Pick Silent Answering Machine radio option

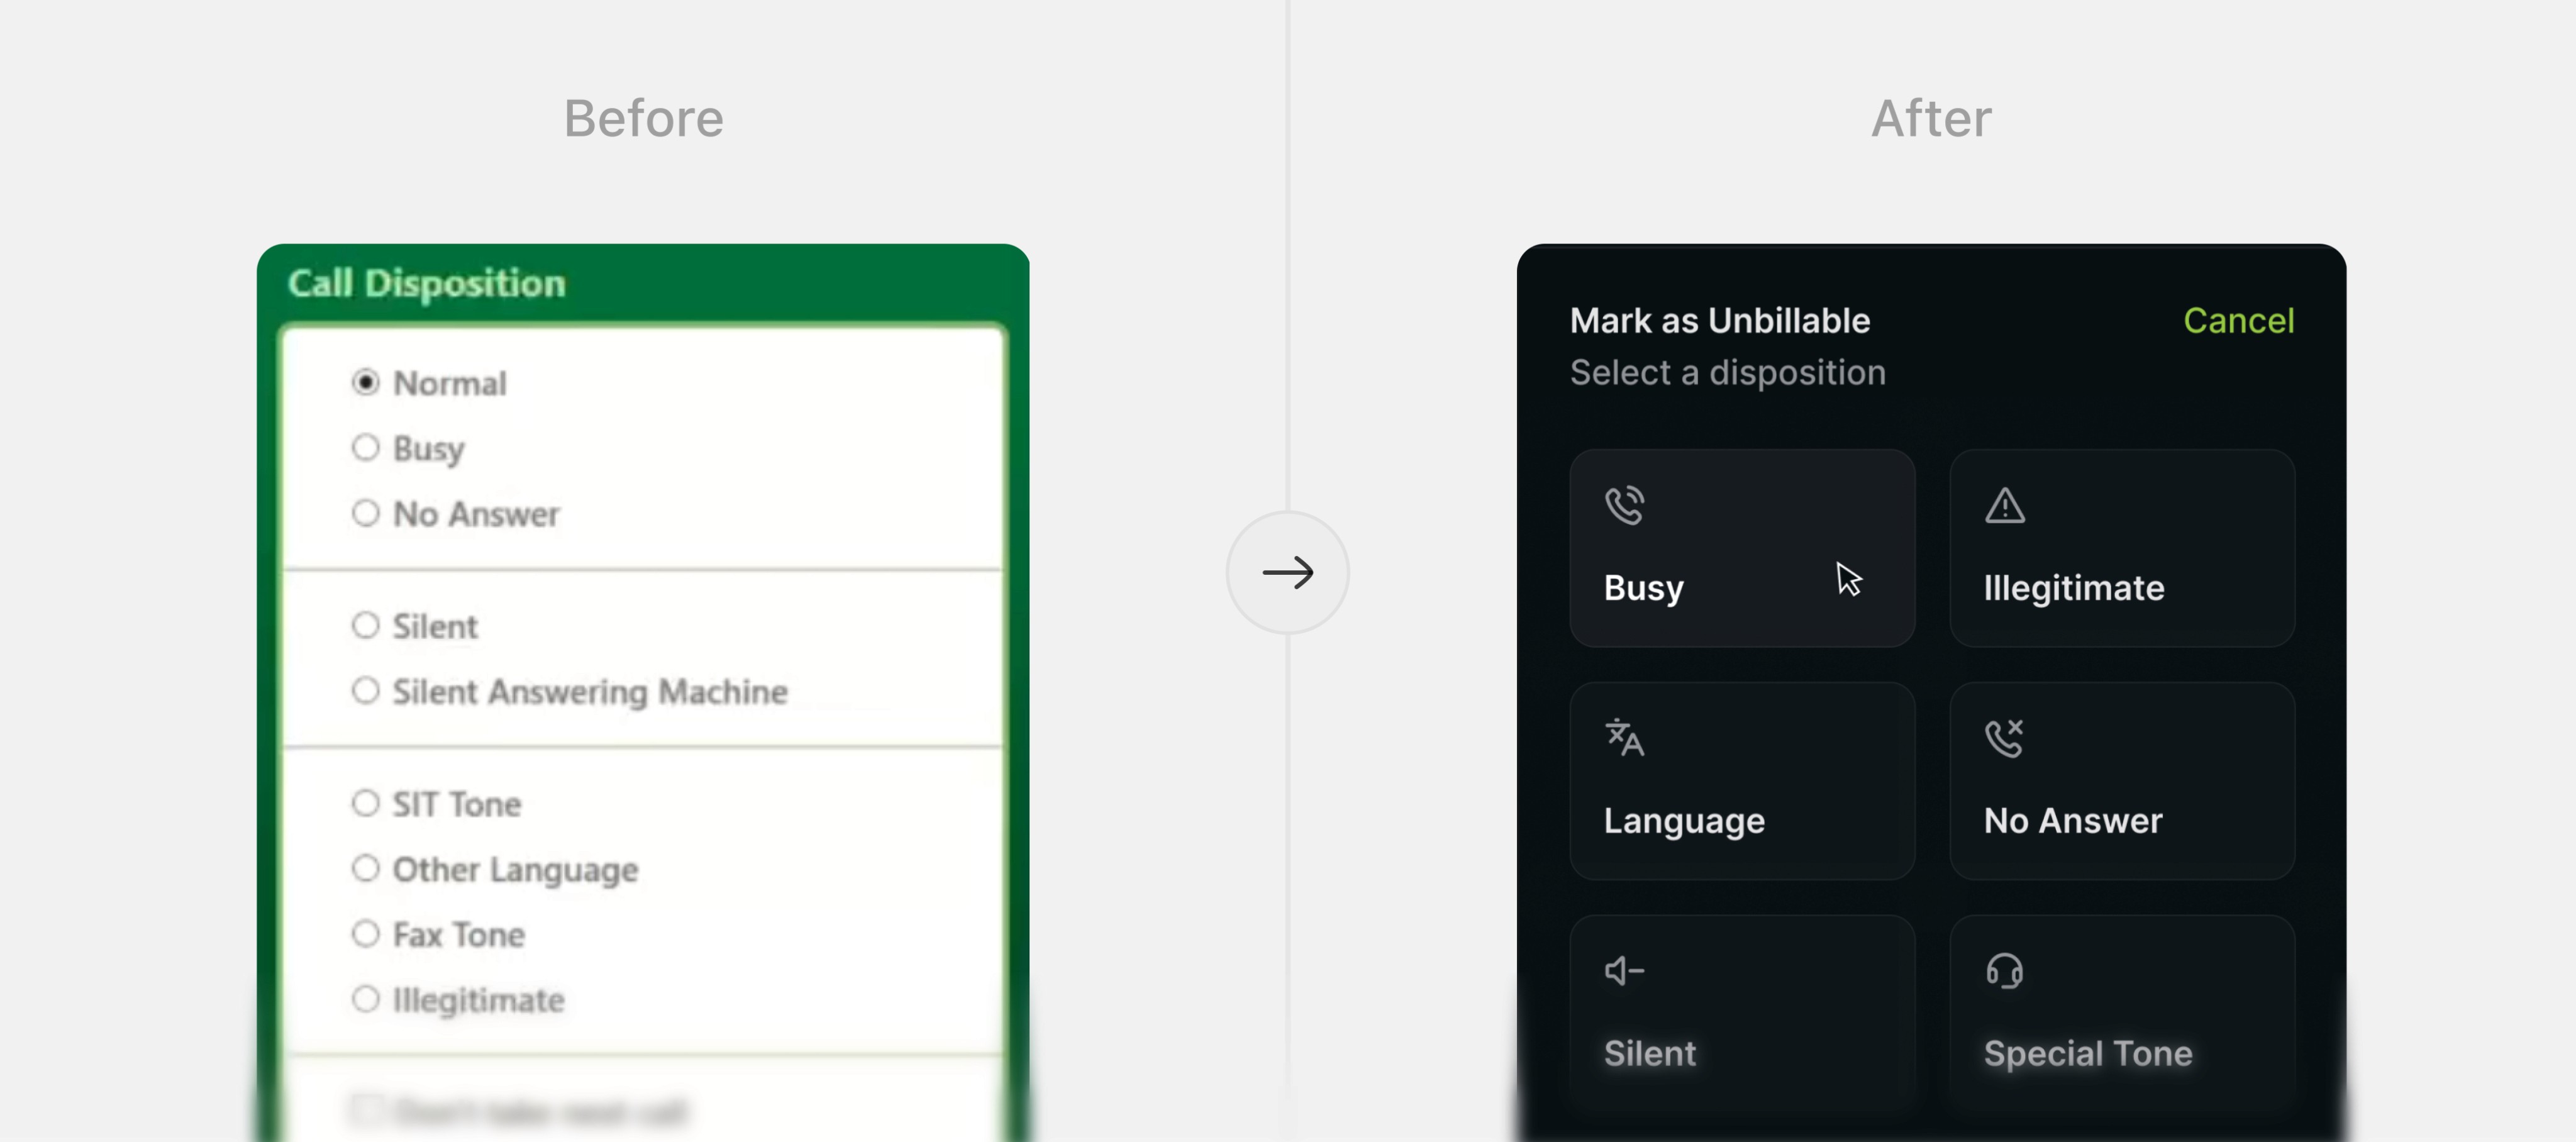[x=366, y=691]
